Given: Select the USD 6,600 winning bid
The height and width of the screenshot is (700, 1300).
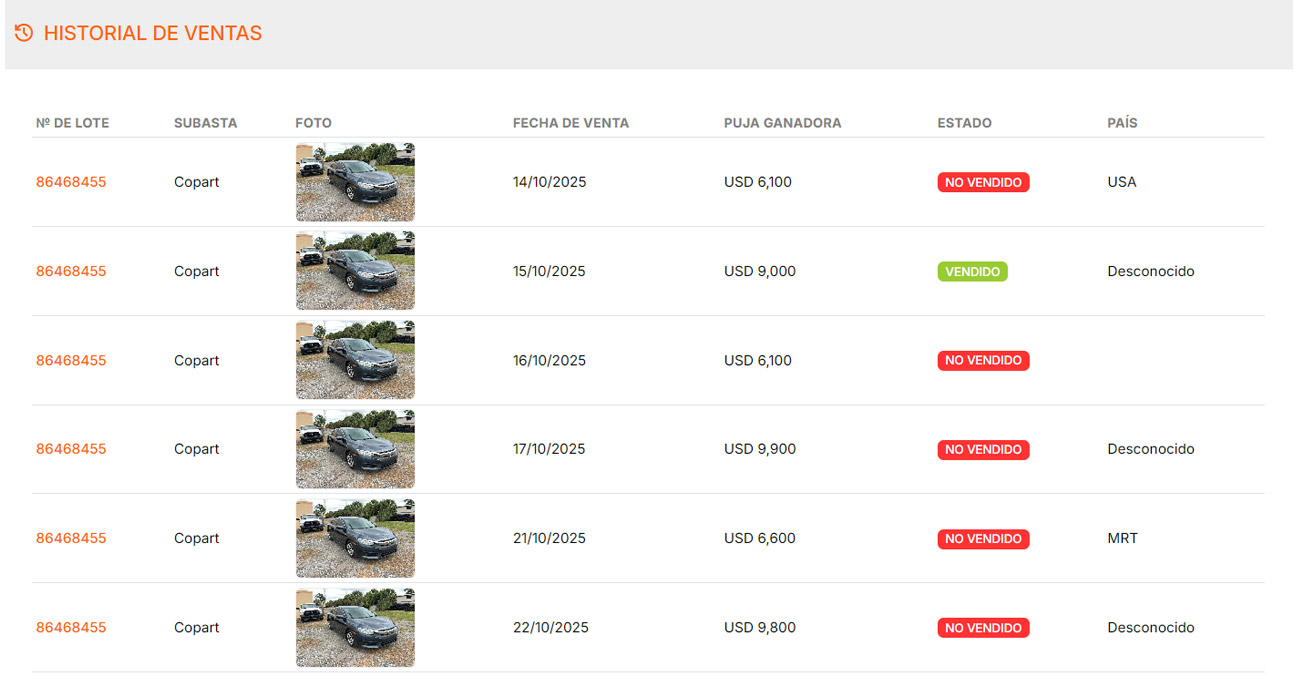Looking at the screenshot, I should (x=760, y=538).
